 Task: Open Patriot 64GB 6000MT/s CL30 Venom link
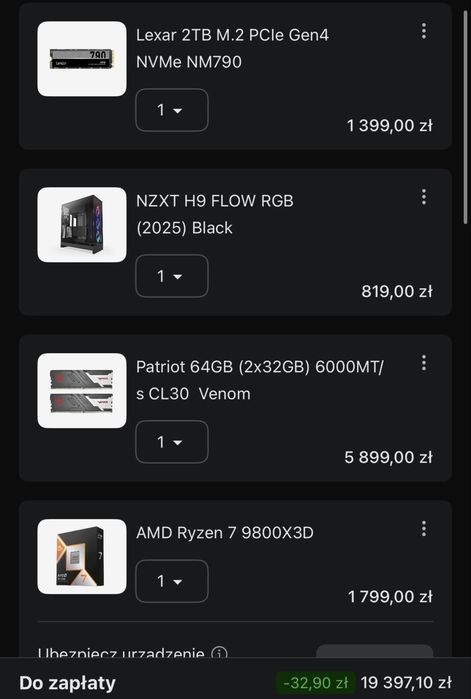(x=260, y=380)
